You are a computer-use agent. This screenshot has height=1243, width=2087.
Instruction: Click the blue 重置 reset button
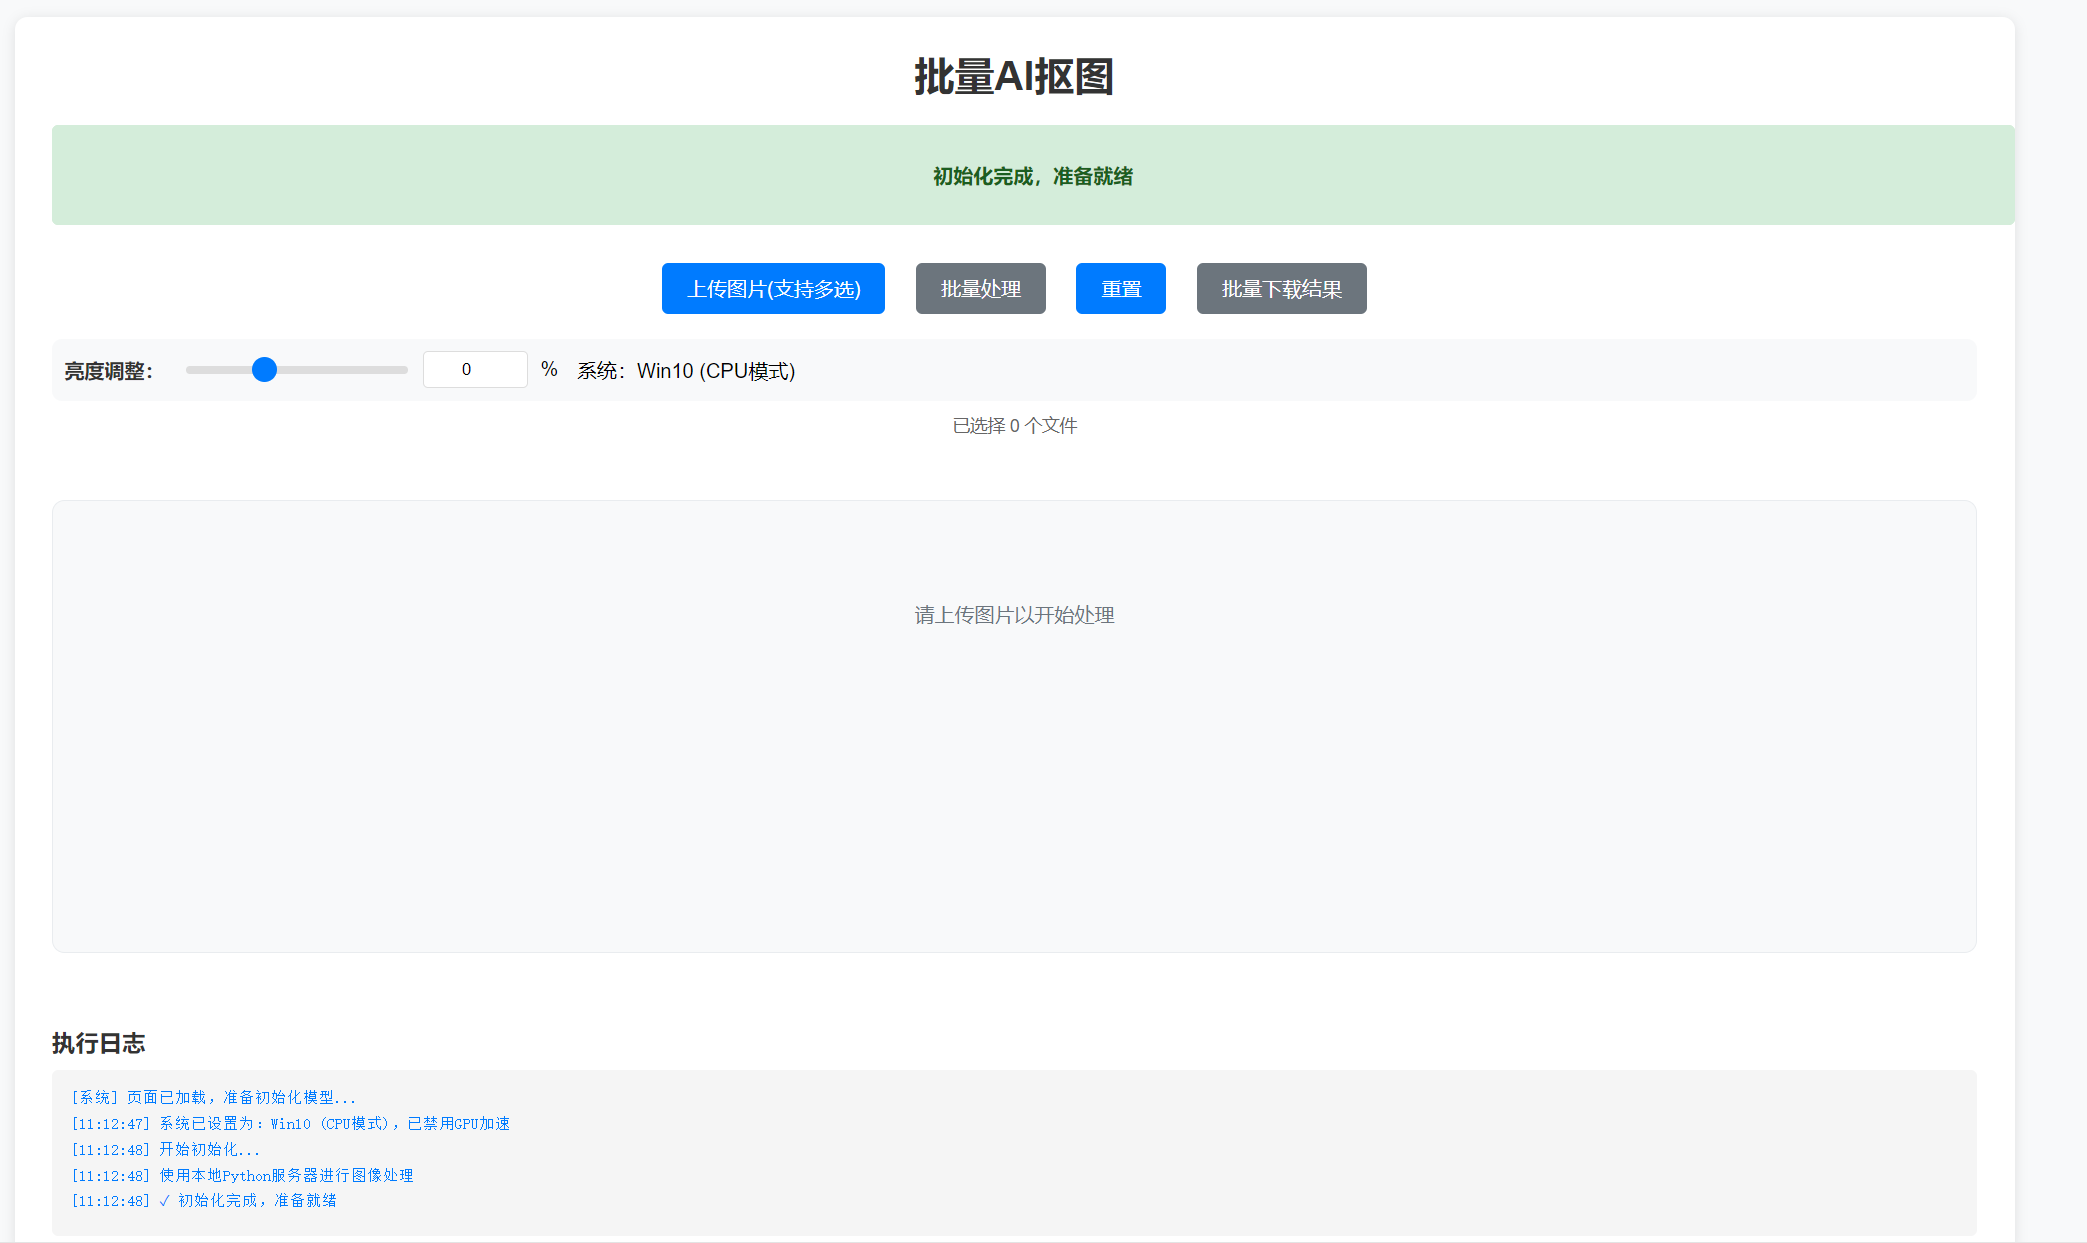(x=1120, y=288)
